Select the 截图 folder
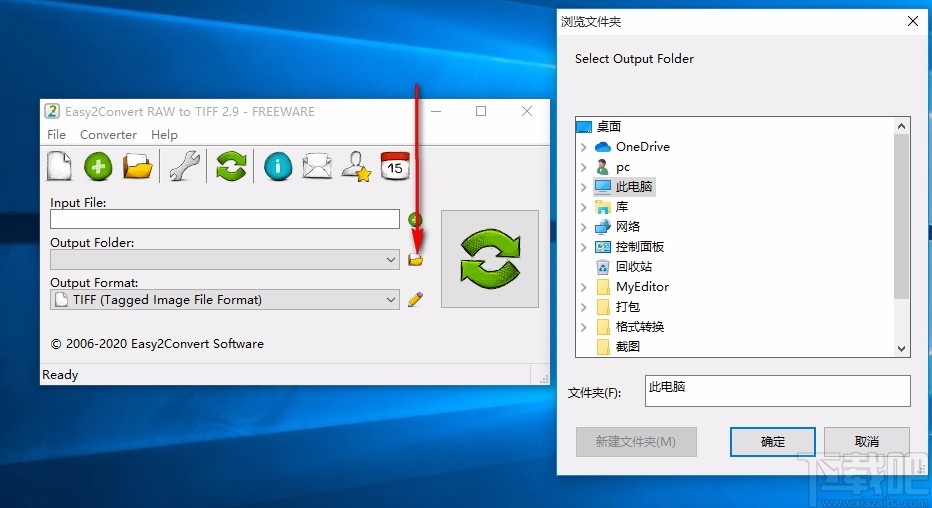Viewport: 932px width, 508px height. click(628, 346)
